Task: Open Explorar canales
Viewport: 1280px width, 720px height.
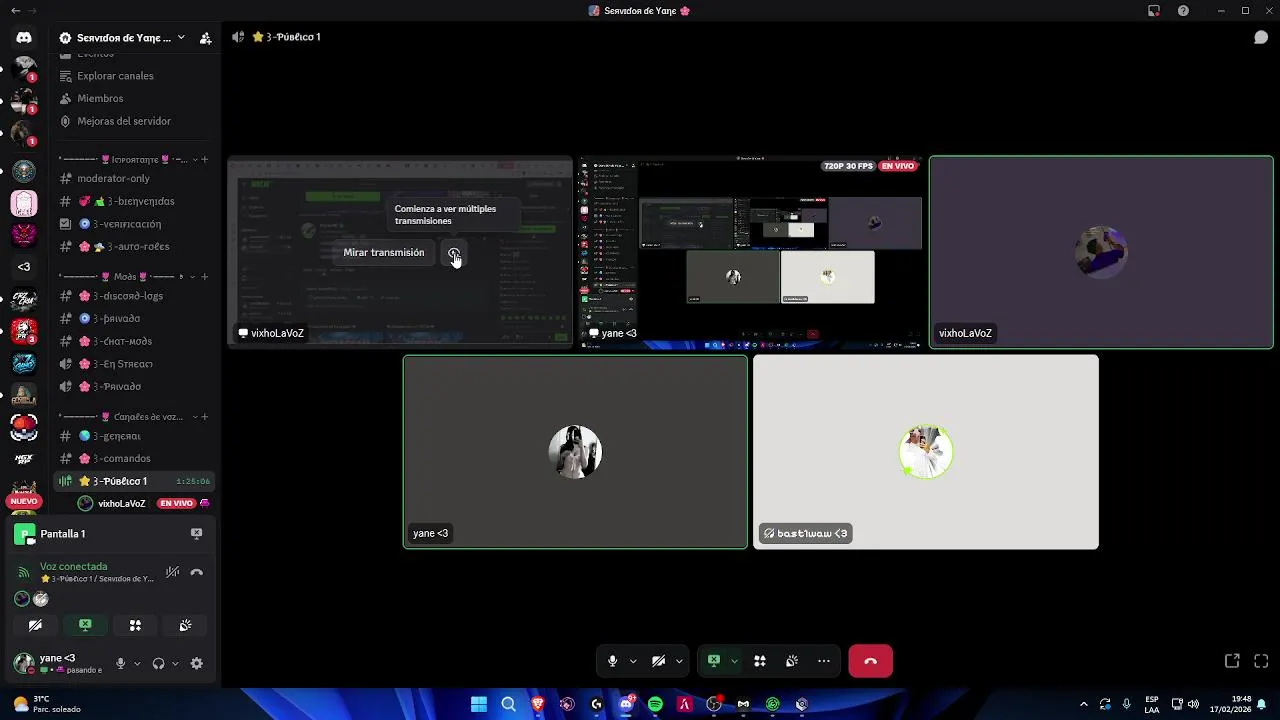Action: pyautogui.click(x=115, y=76)
